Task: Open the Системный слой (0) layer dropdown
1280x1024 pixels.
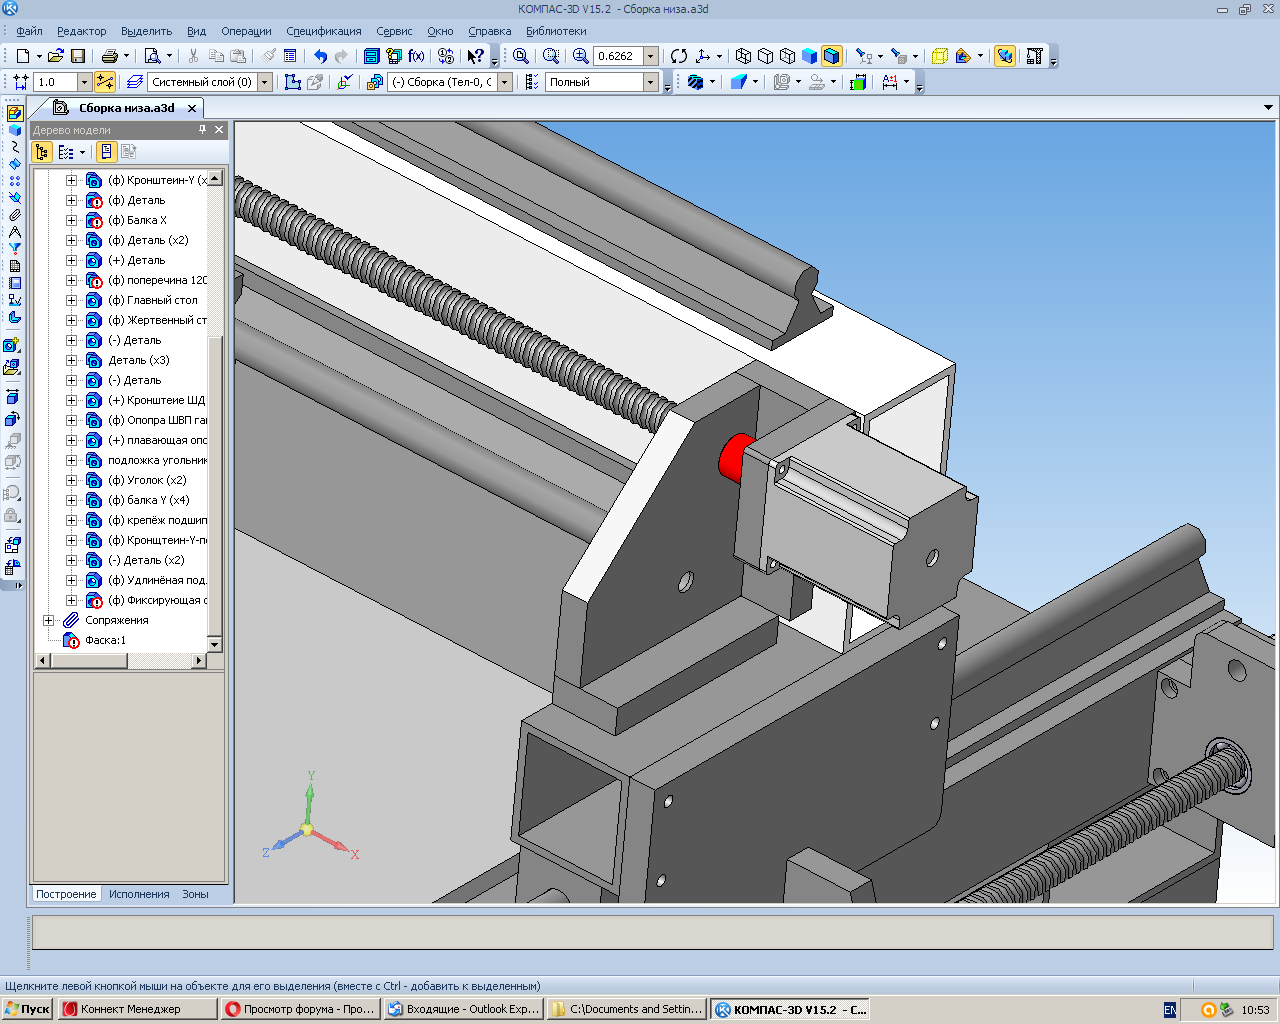Action: (x=265, y=82)
